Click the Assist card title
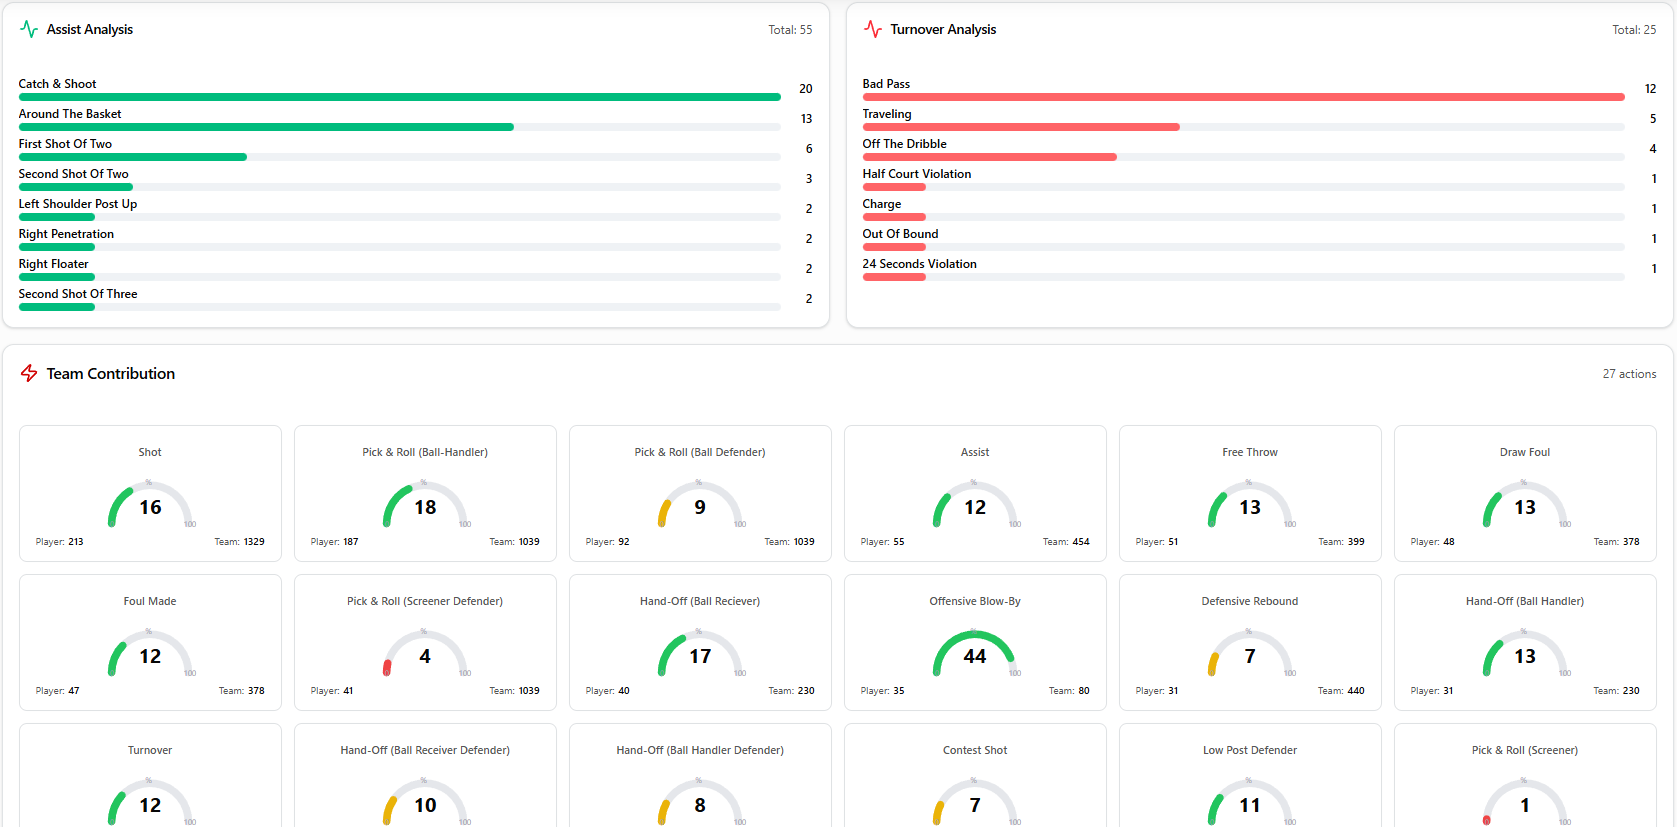The width and height of the screenshot is (1677, 827). coord(975,452)
